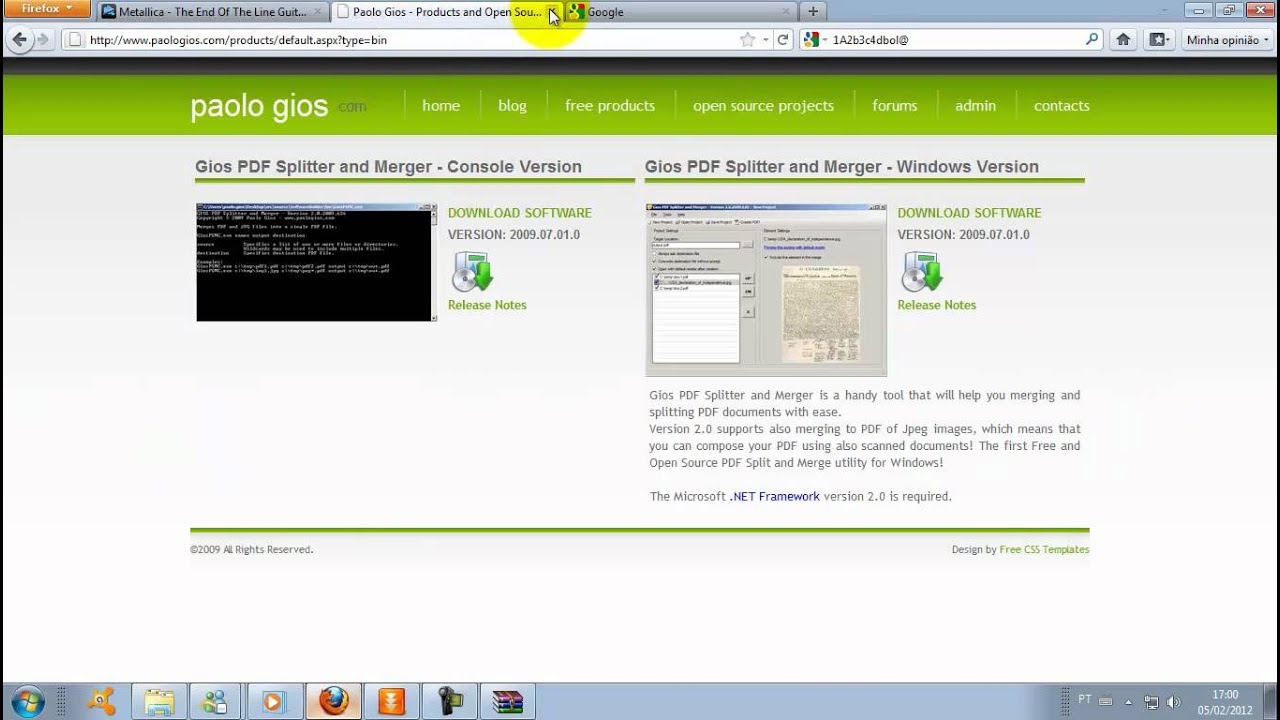
Task: Open a new tab with plus button
Action: [813, 12]
